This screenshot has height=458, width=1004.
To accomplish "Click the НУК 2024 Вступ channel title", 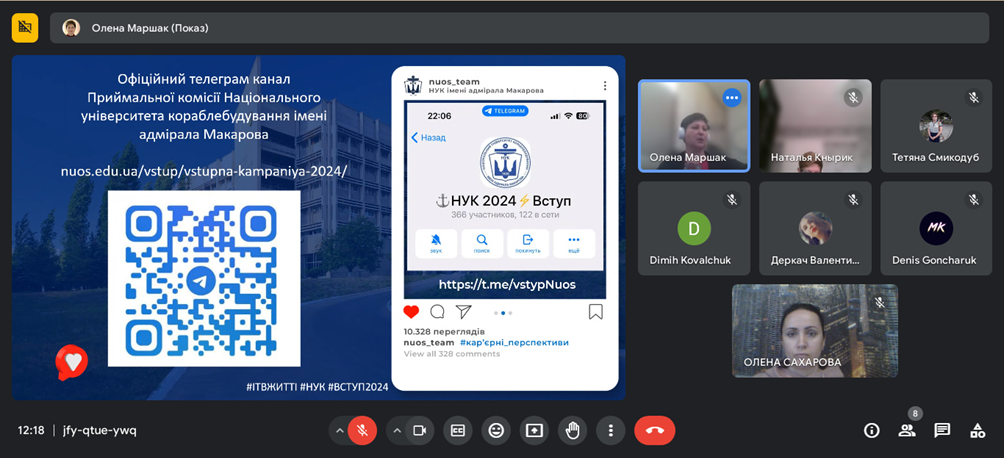I will (x=503, y=201).
